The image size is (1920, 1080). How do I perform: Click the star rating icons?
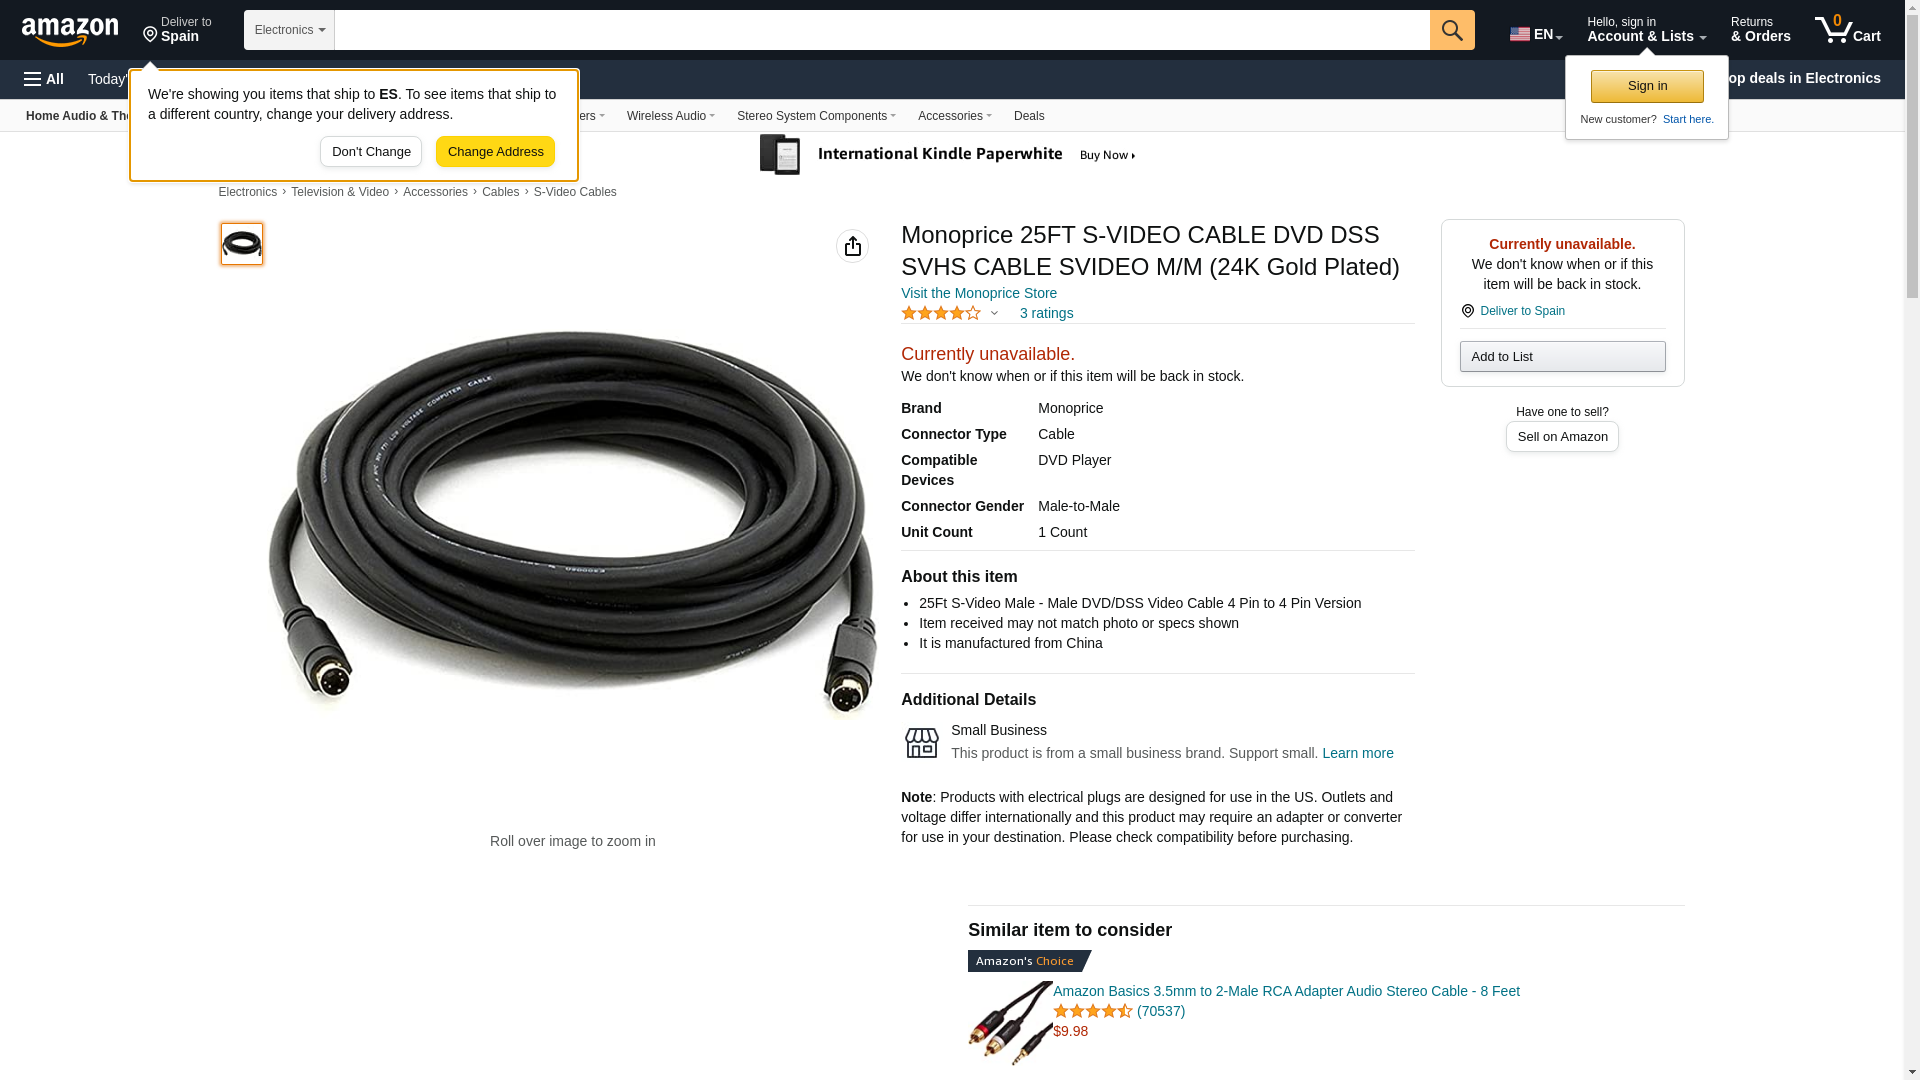click(x=941, y=313)
